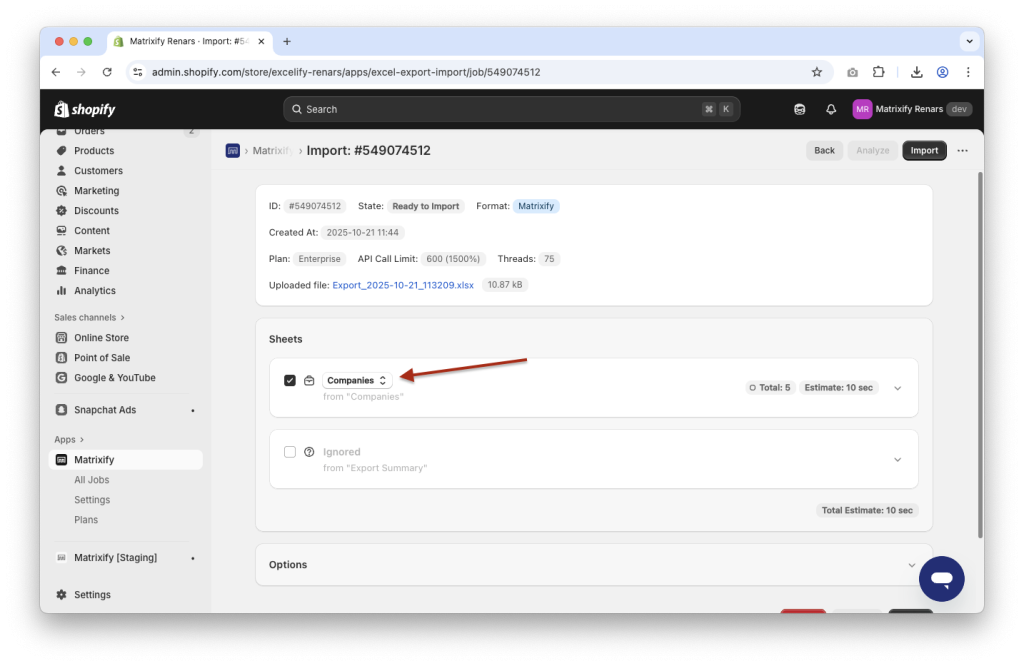Open All Jobs under Matrixify

[x=92, y=479]
